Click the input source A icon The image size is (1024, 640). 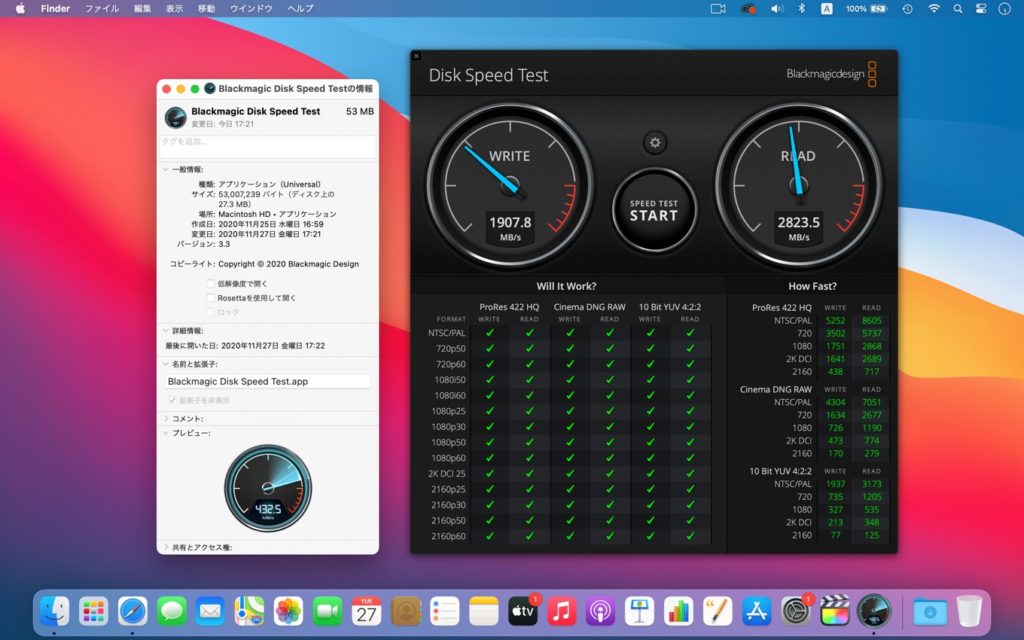pyautogui.click(x=827, y=8)
